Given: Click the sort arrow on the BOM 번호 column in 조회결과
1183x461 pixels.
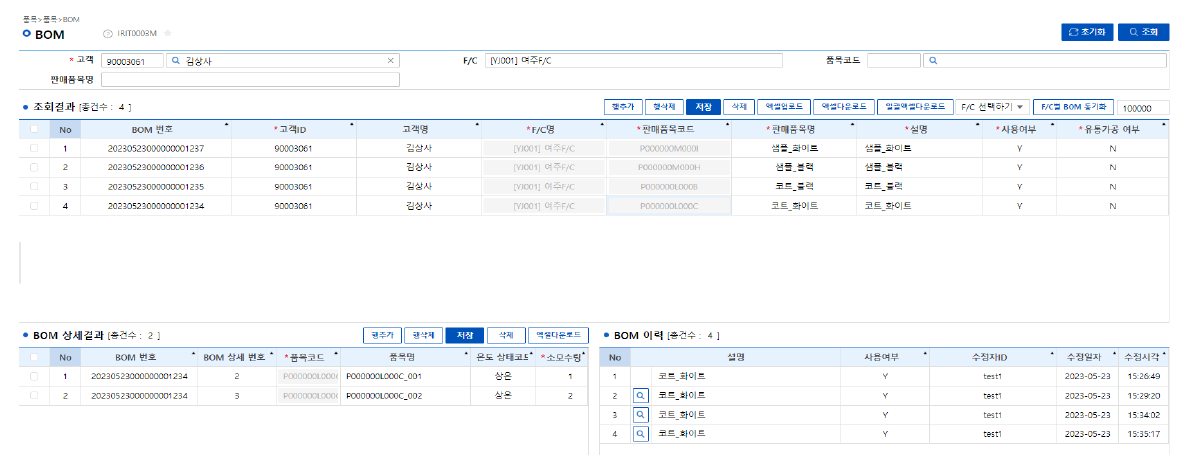Looking at the screenshot, I should point(226,124).
